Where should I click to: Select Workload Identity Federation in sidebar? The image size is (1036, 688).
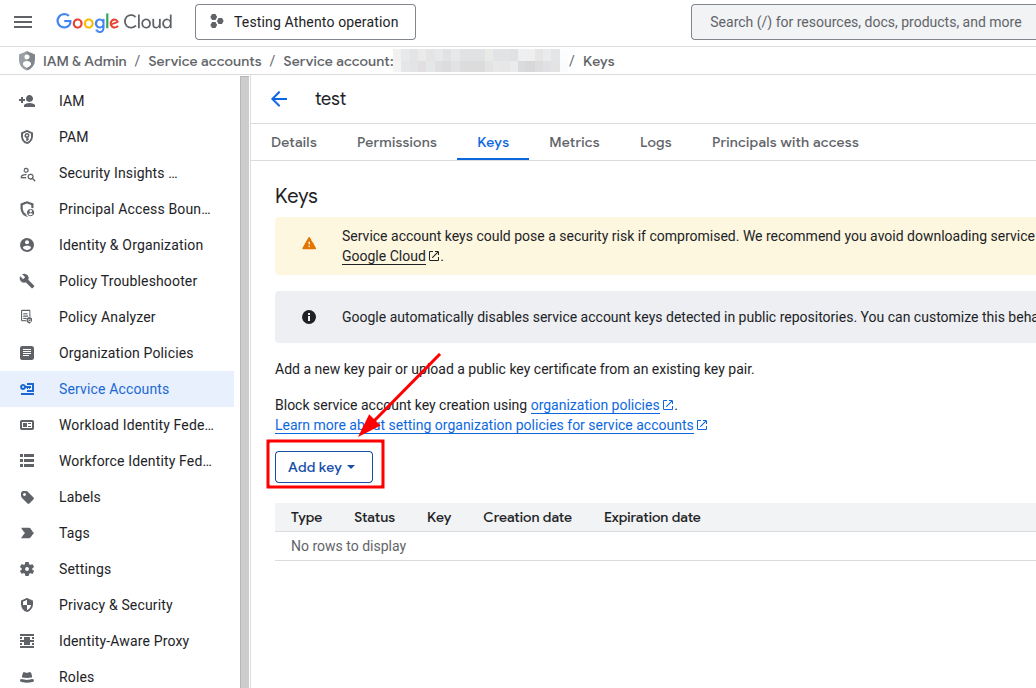pyautogui.click(x=136, y=425)
